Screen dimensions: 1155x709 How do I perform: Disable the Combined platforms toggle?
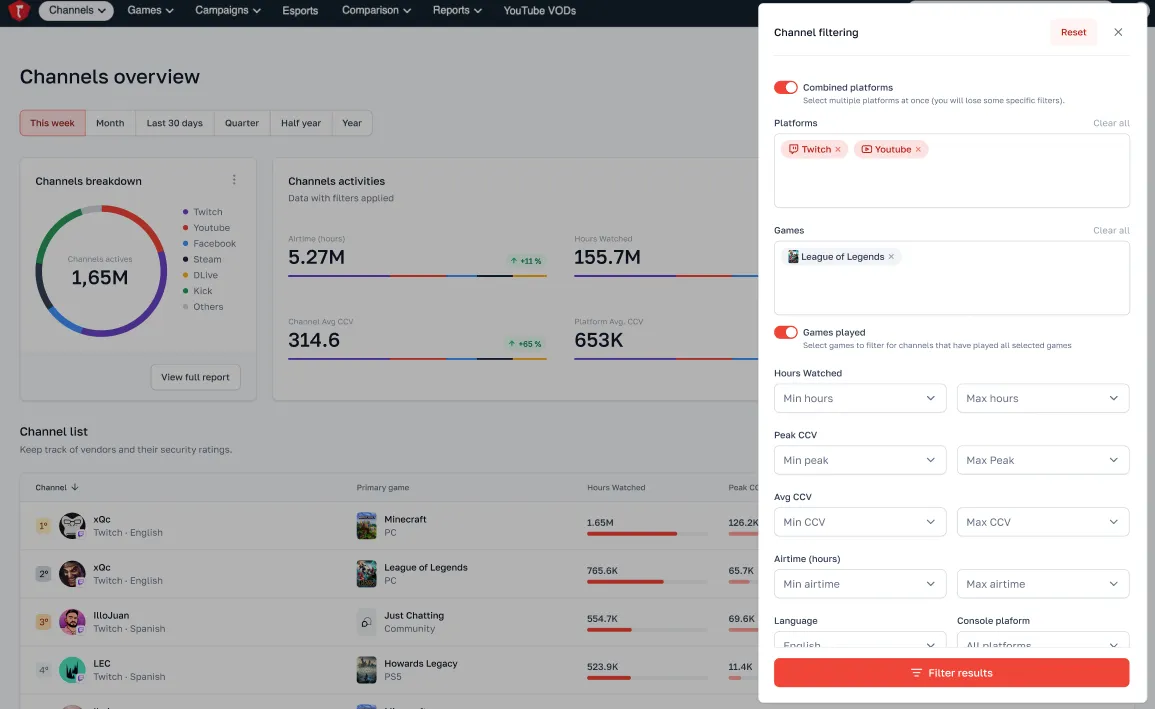point(786,88)
